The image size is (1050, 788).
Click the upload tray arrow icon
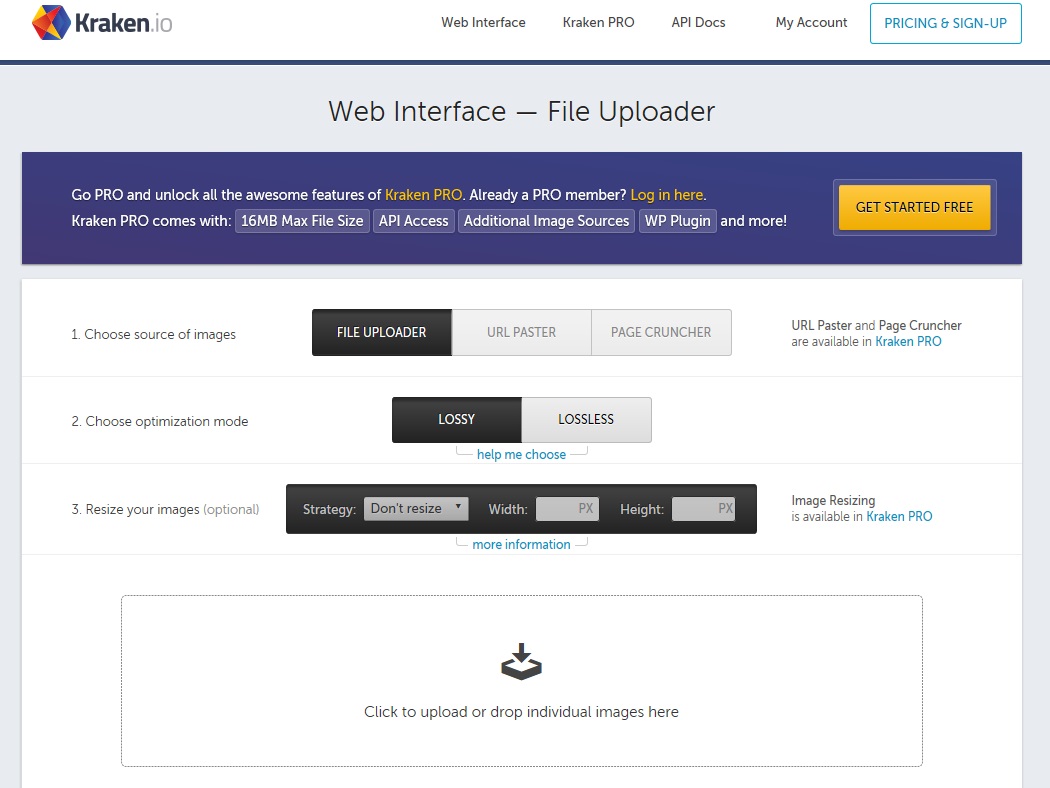tap(521, 661)
